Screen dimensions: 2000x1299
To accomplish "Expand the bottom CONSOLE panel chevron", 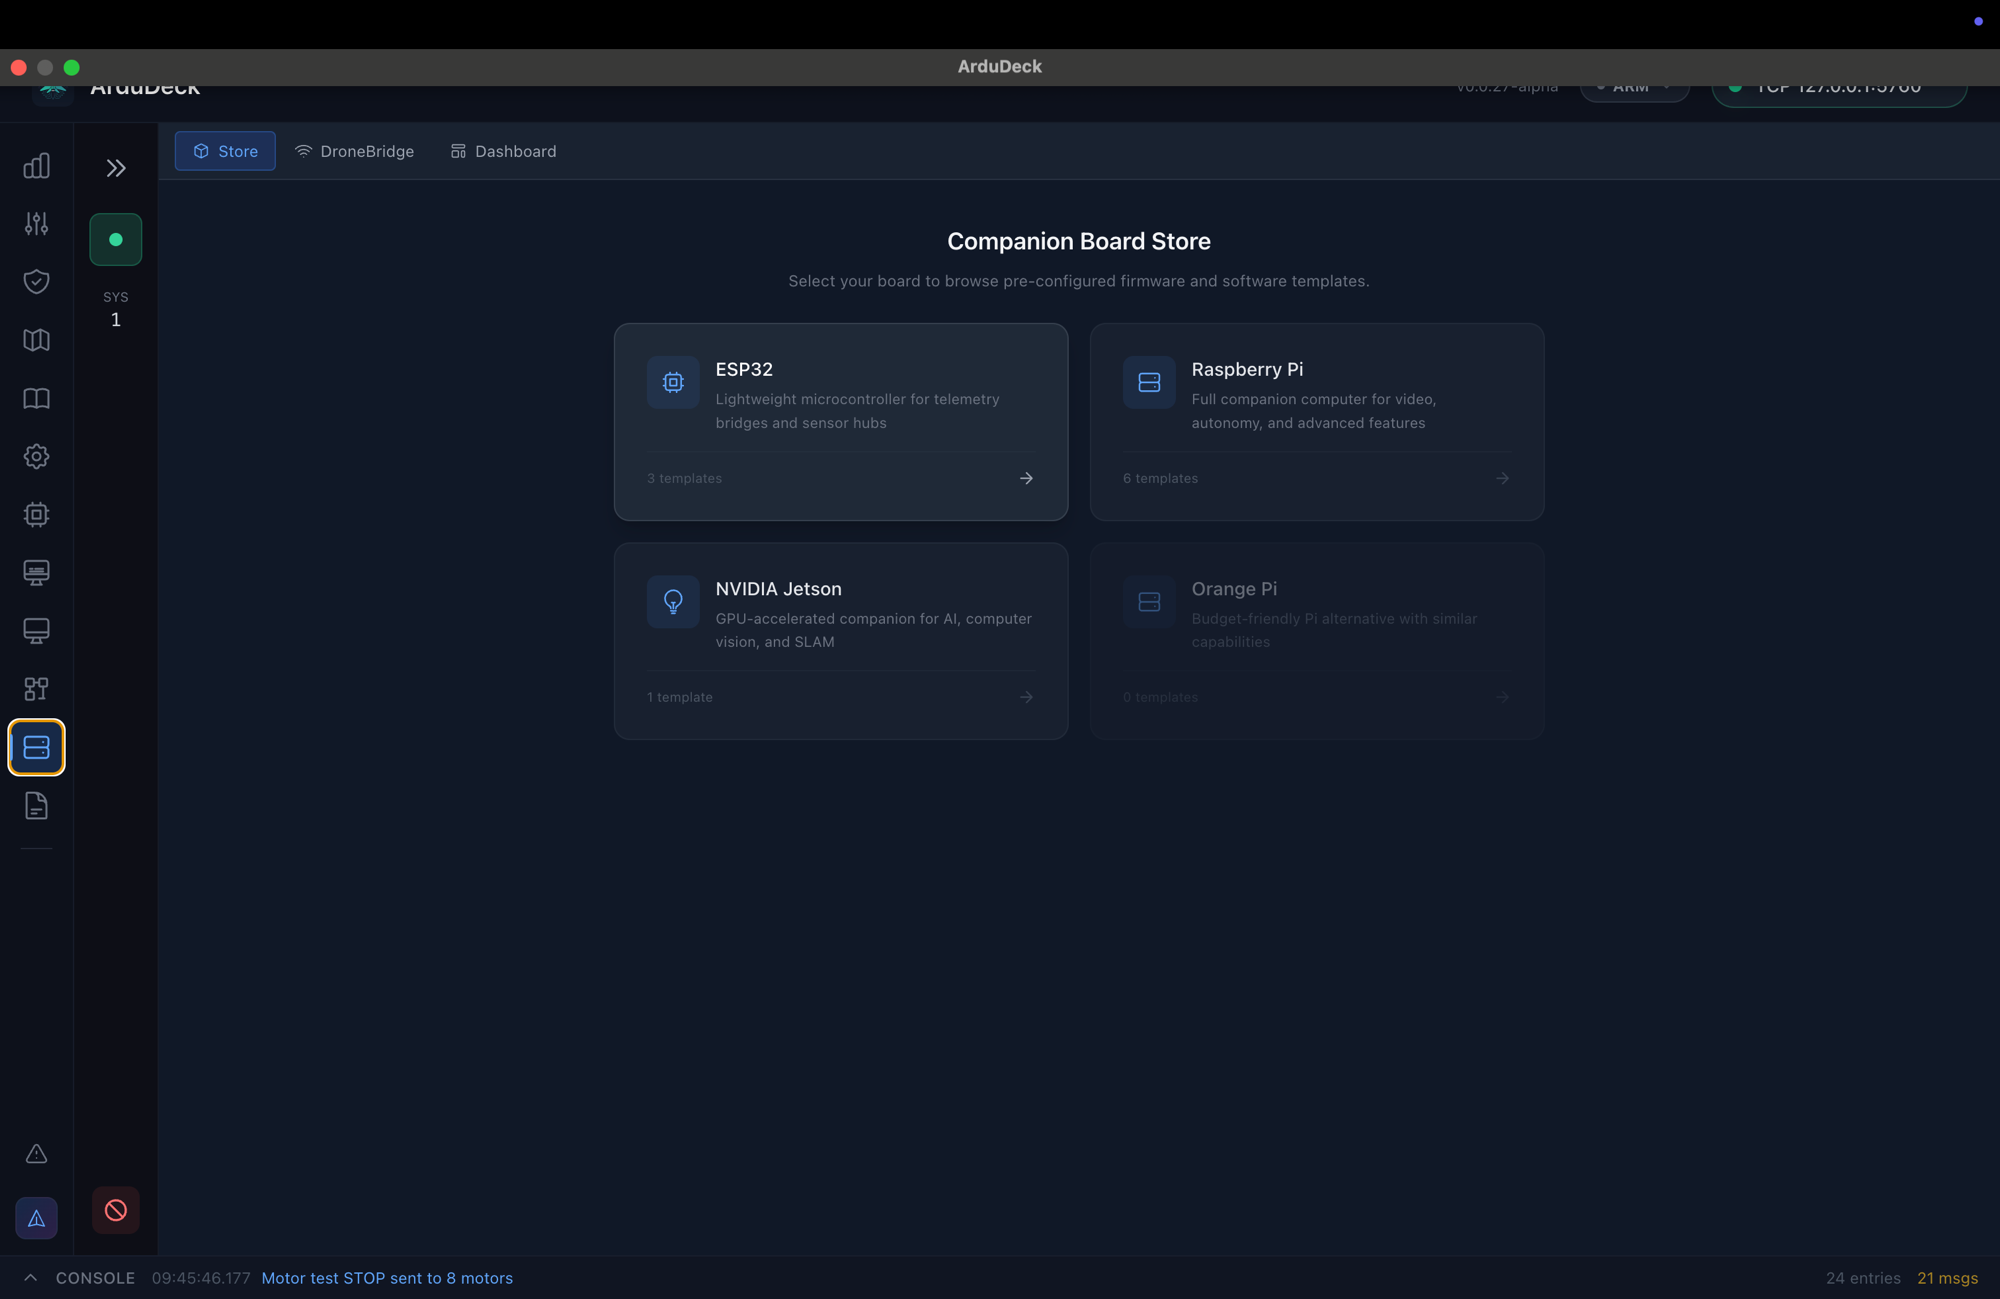I will [x=30, y=1278].
